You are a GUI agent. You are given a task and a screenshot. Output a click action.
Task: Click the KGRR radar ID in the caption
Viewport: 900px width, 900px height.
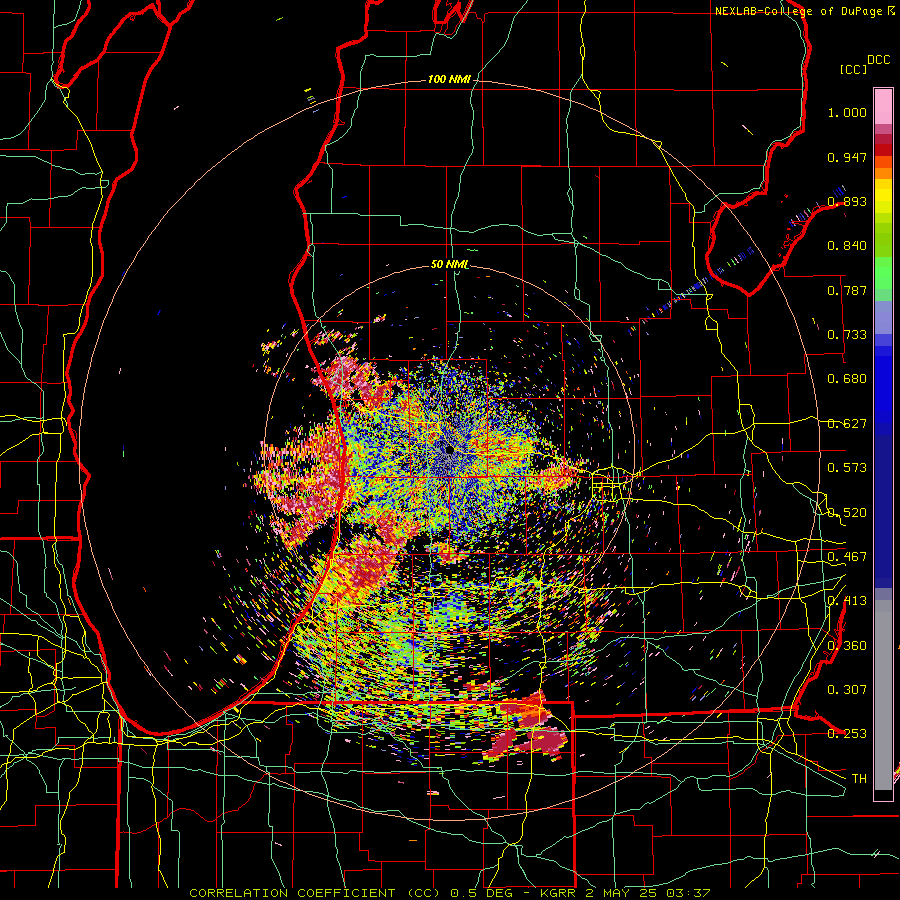(x=557, y=893)
